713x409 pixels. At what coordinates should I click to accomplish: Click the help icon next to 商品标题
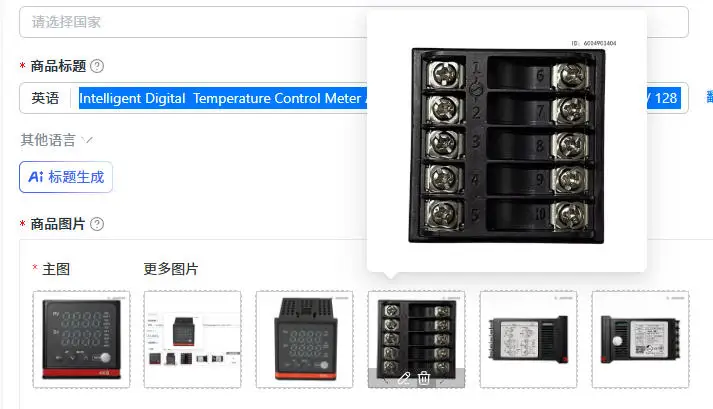pos(97,66)
